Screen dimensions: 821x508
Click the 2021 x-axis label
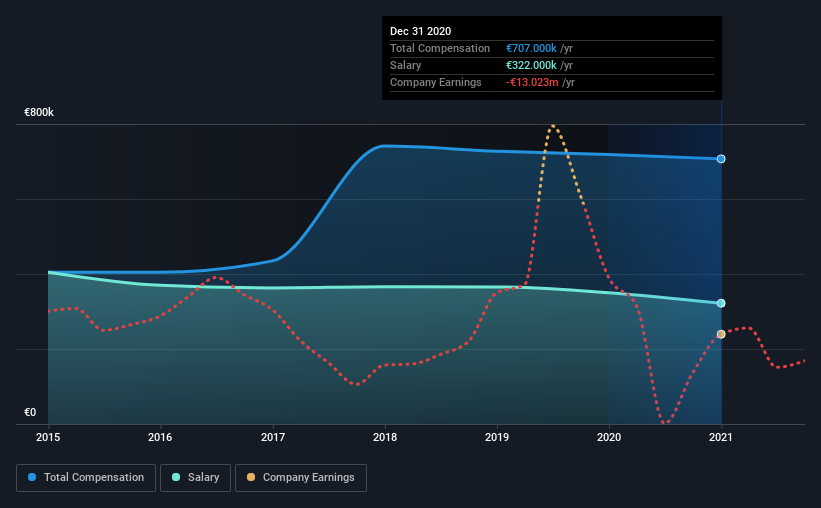pos(721,437)
